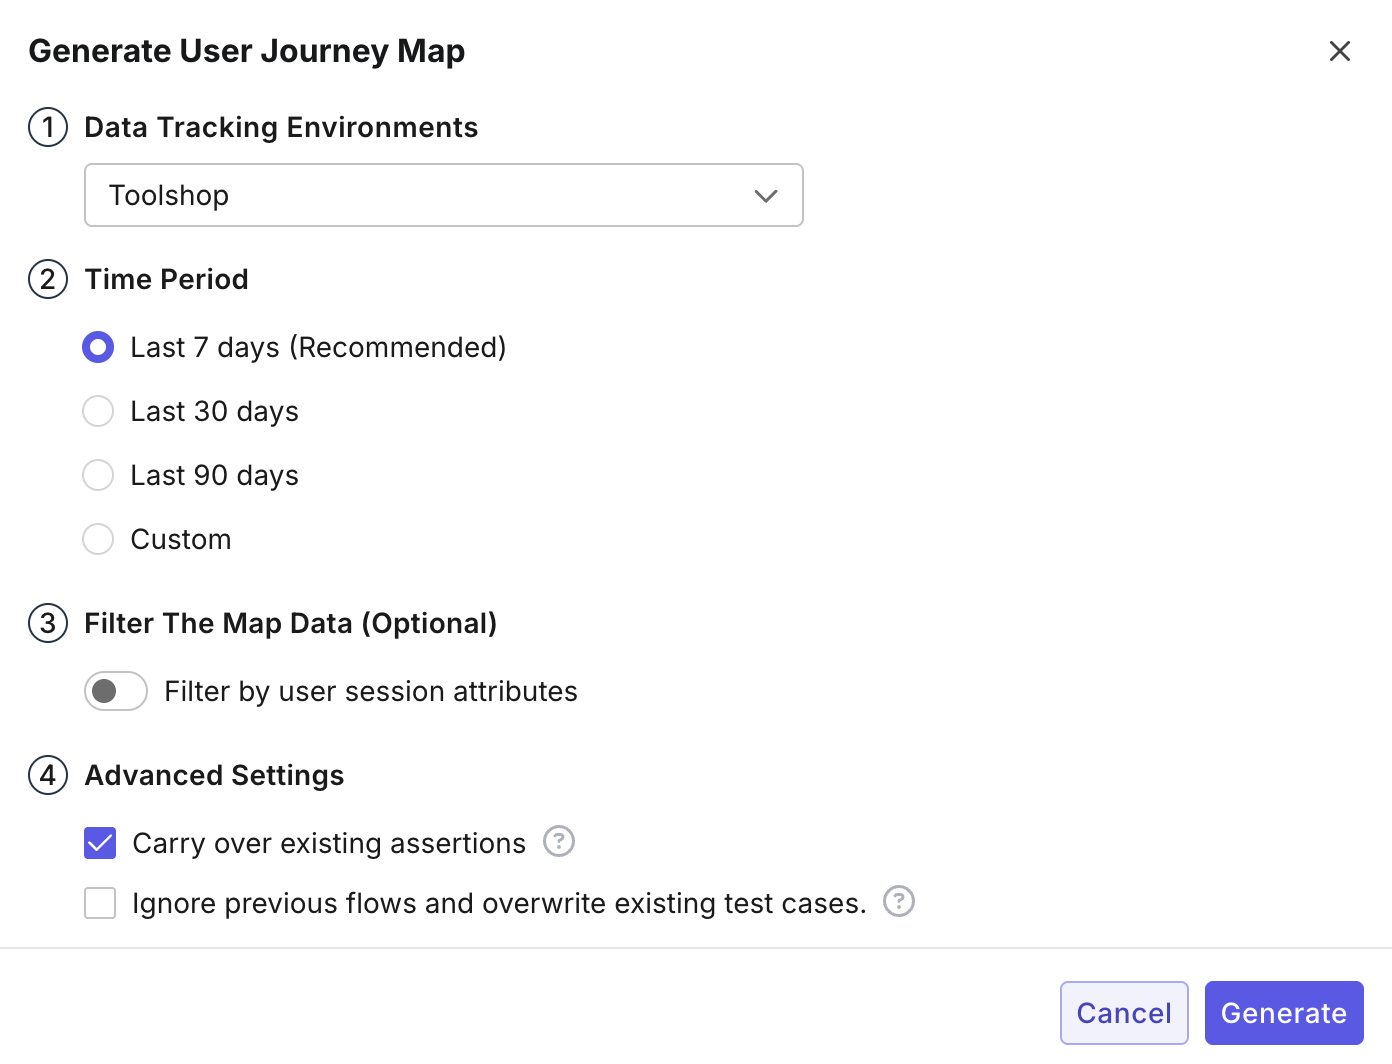Click the step 4 circle for Advanced Settings
The height and width of the screenshot is (1064, 1392).
click(47, 775)
